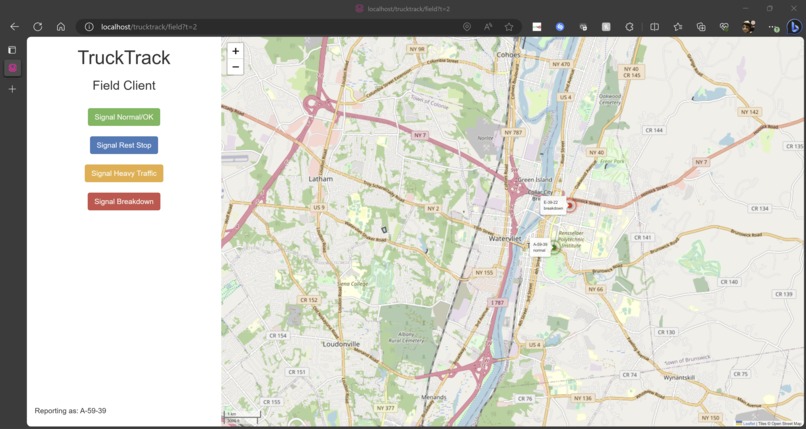Click the A-59-39 normal tooltip label
Screen dimensions: 806x429
[539, 248]
